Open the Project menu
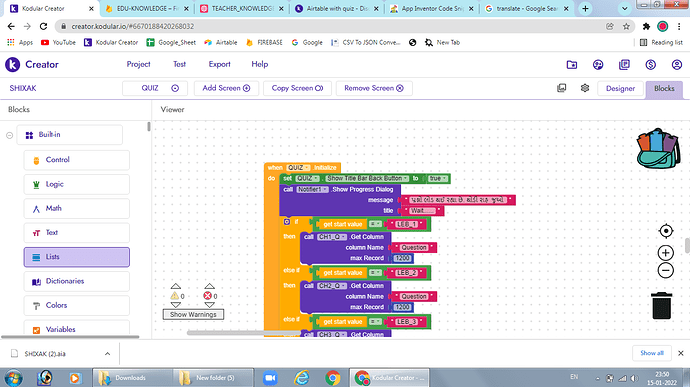The width and height of the screenshot is (690, 387). pyautogui.click(x=138, y=64)
